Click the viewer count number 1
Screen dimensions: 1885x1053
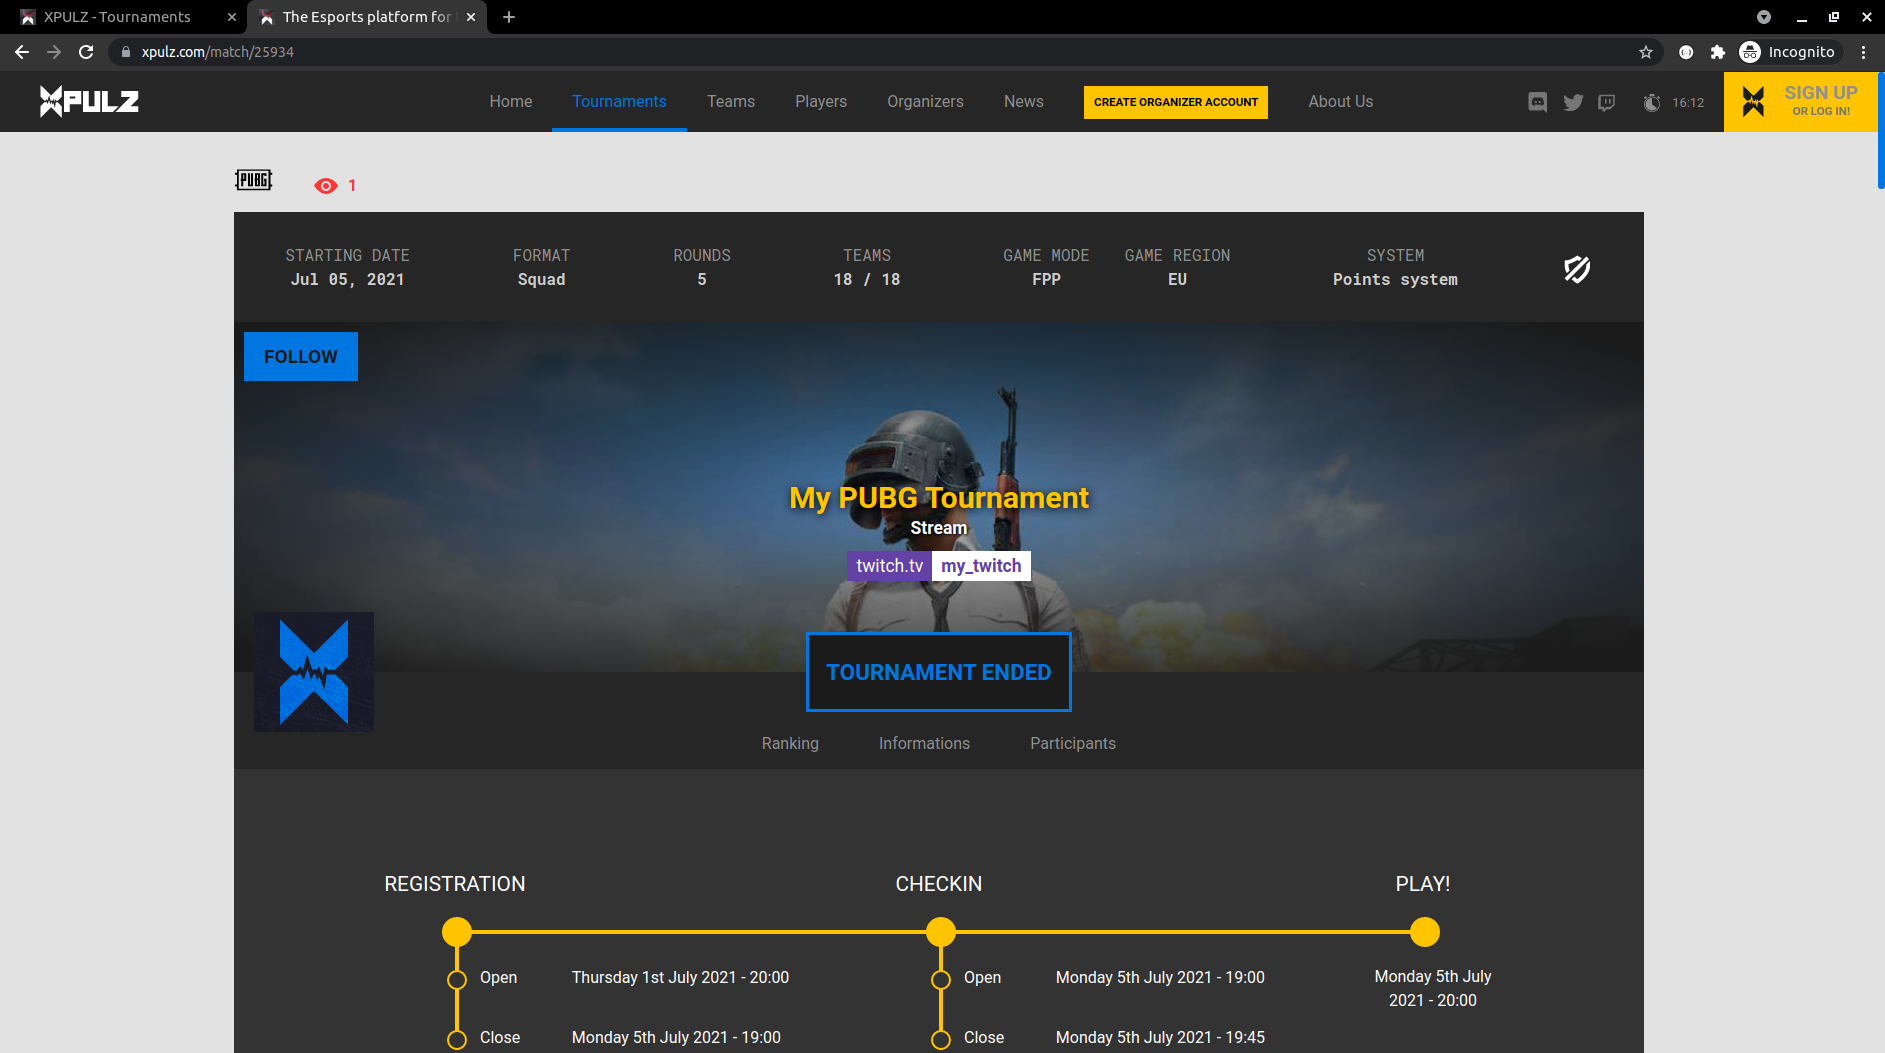point(352,186)
